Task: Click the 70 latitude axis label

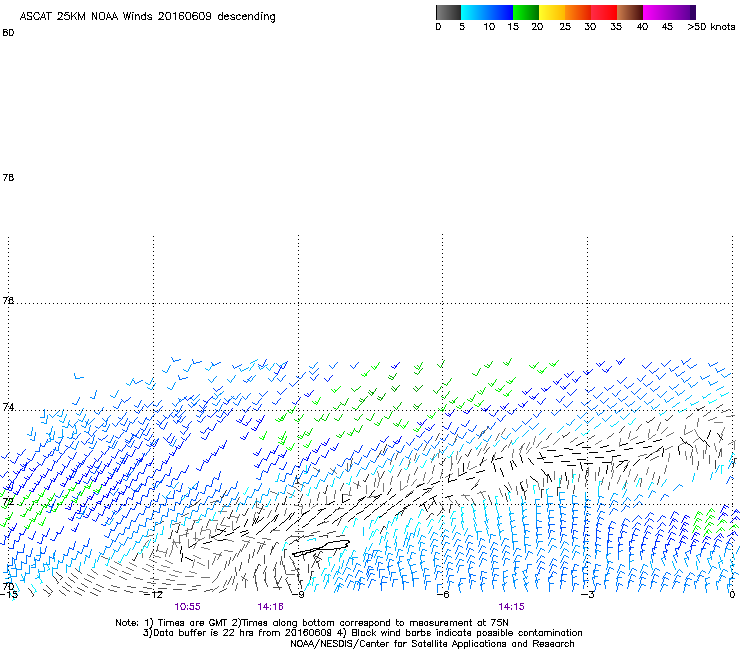Action: pos(8,586)
